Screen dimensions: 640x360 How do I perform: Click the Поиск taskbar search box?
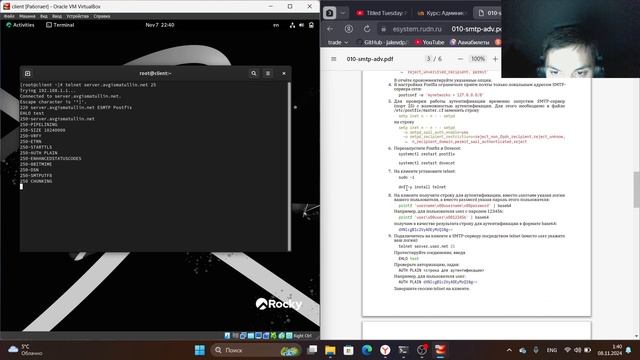click(x=256, y=350)
